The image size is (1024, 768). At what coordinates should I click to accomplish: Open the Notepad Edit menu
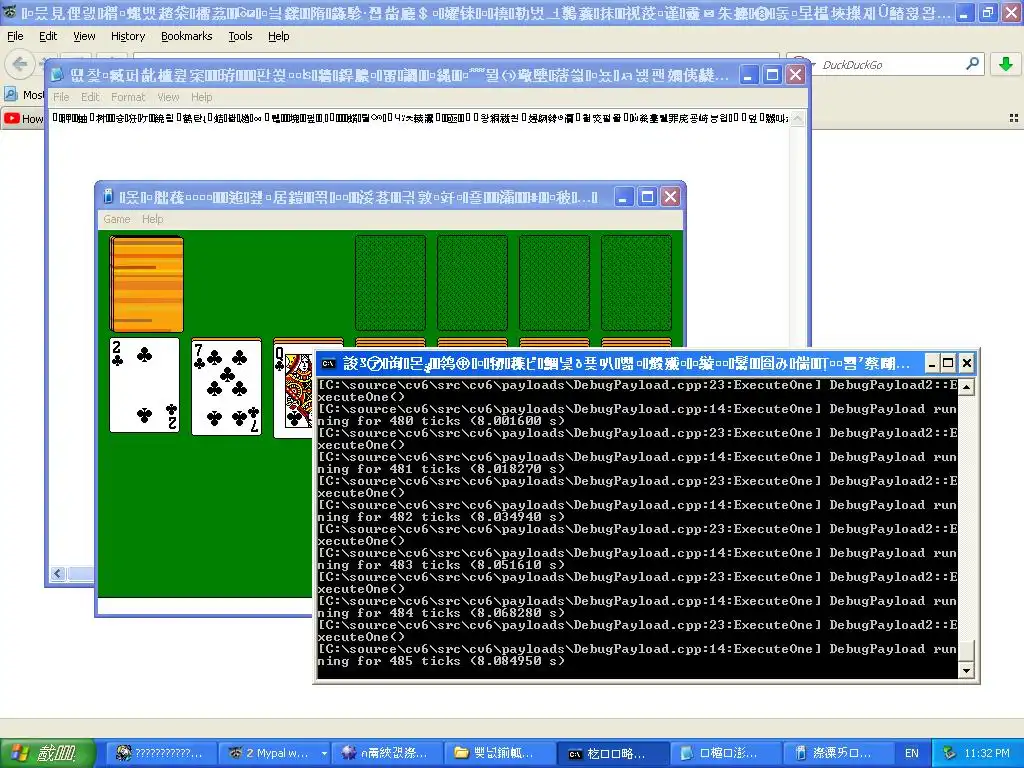tap(90, 97)
